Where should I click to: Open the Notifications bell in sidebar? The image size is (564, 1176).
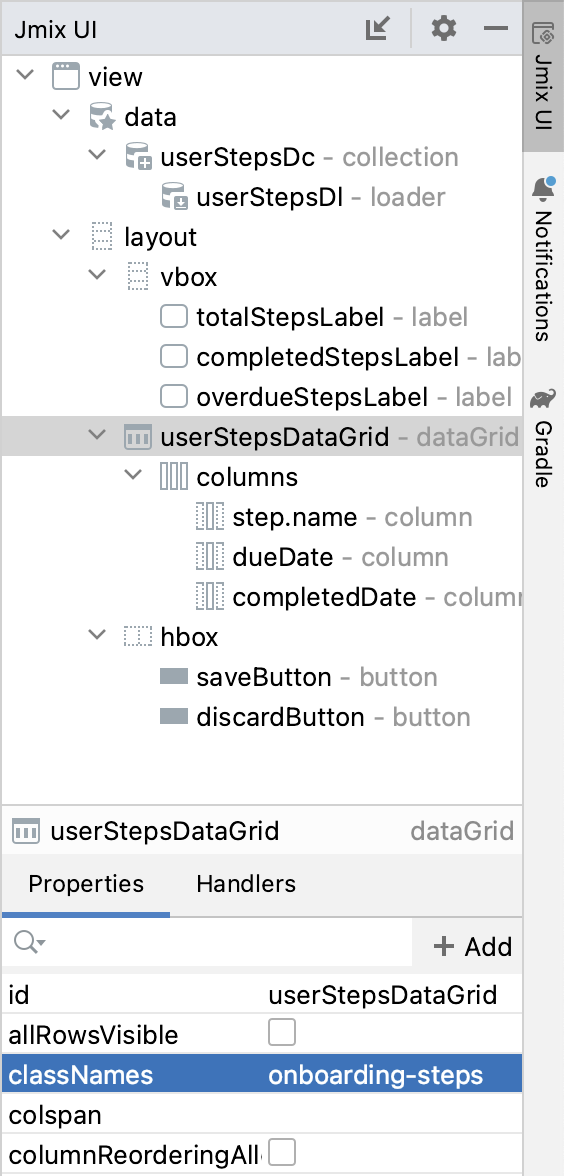pos(543,189)
